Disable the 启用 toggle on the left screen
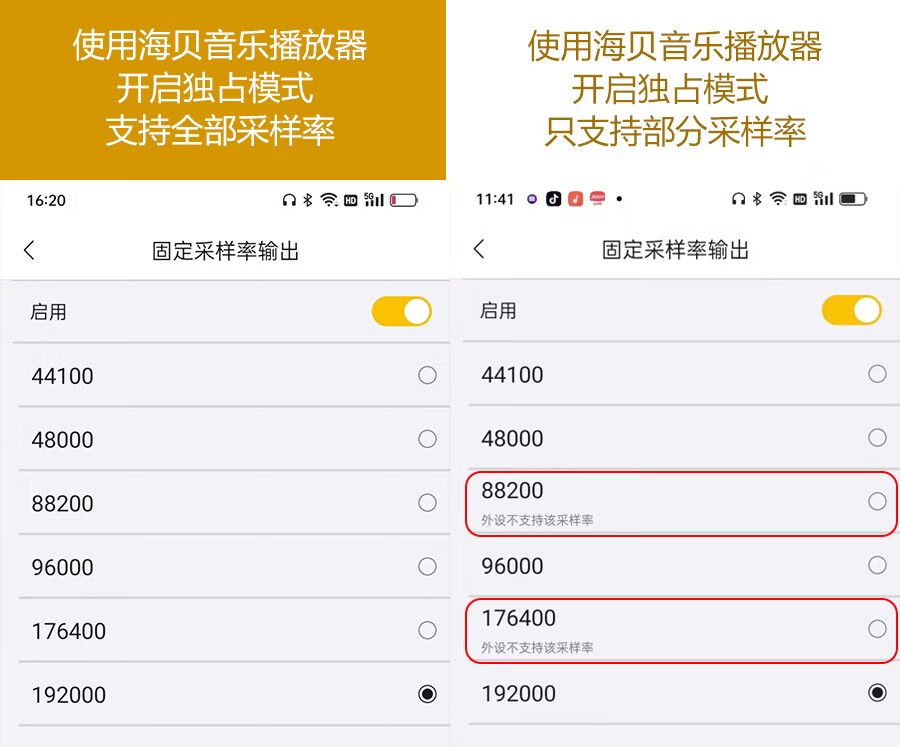 click(x=401, y=312)
